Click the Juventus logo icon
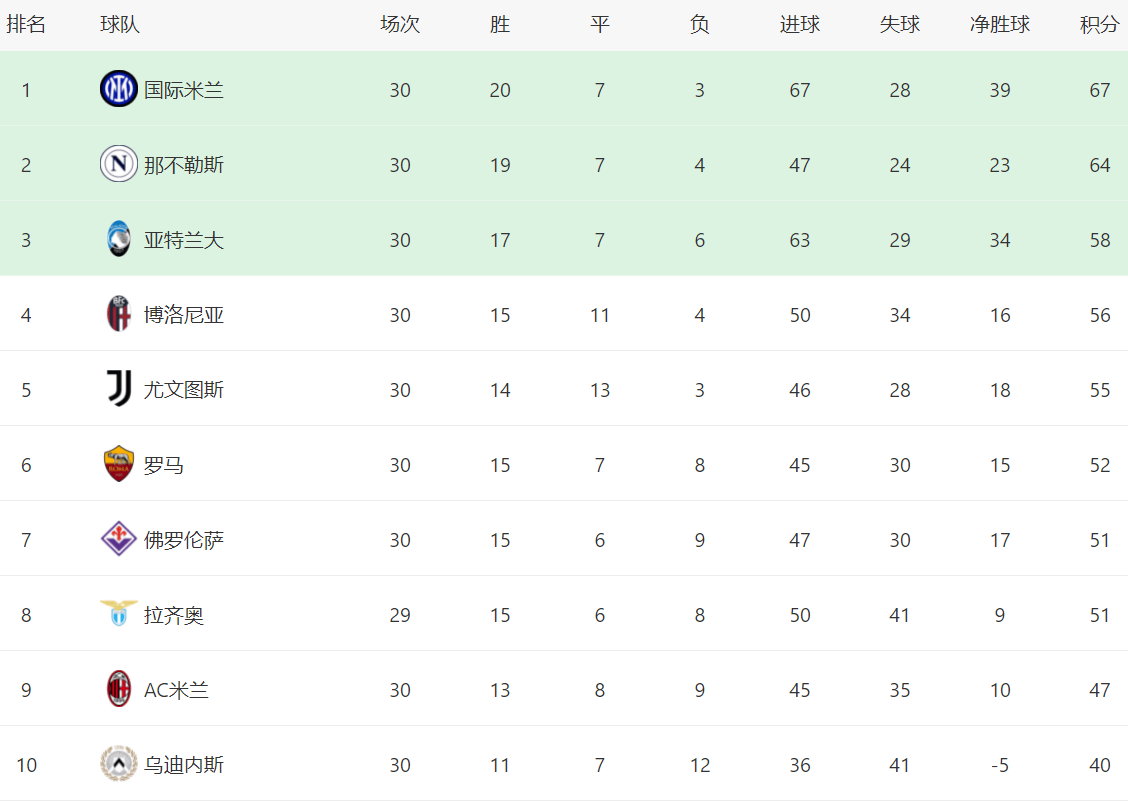Viewport: 1128px width, 805px height. pyautogui.click(x=119, y=389)
